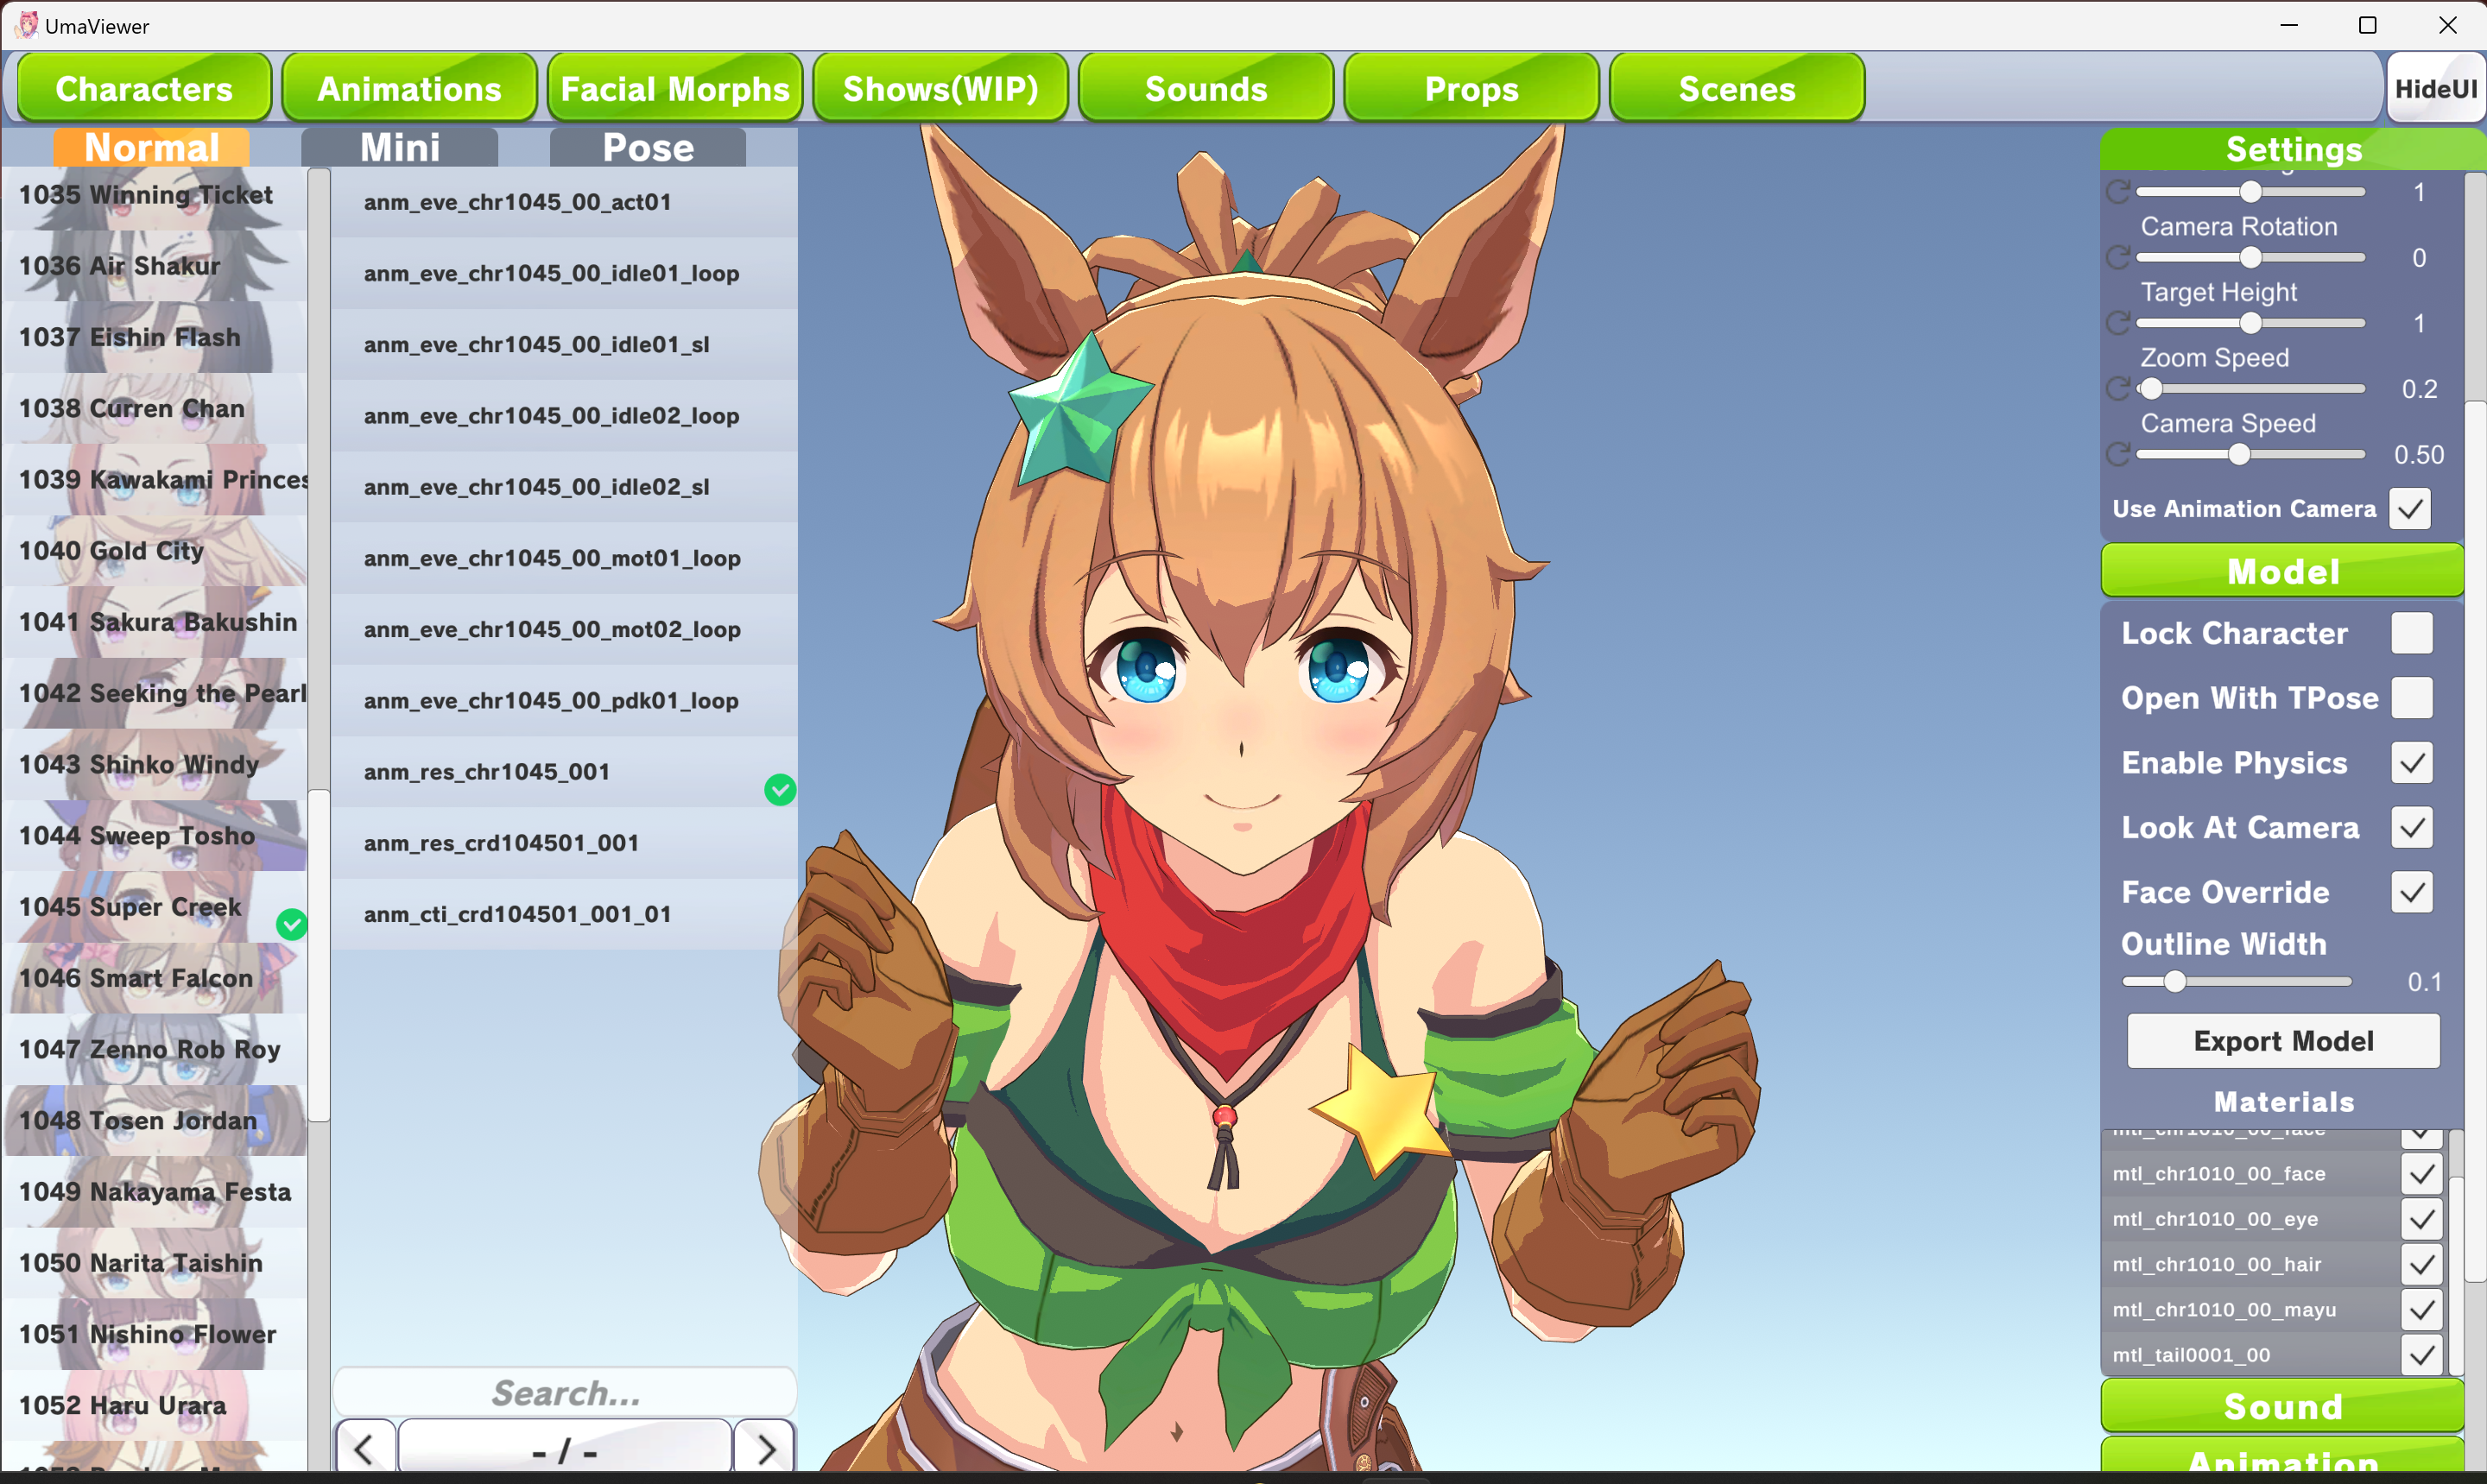Select the Pose sub-tab
This screenshot has height=1484, width=2487.
[x=648, y=148]
